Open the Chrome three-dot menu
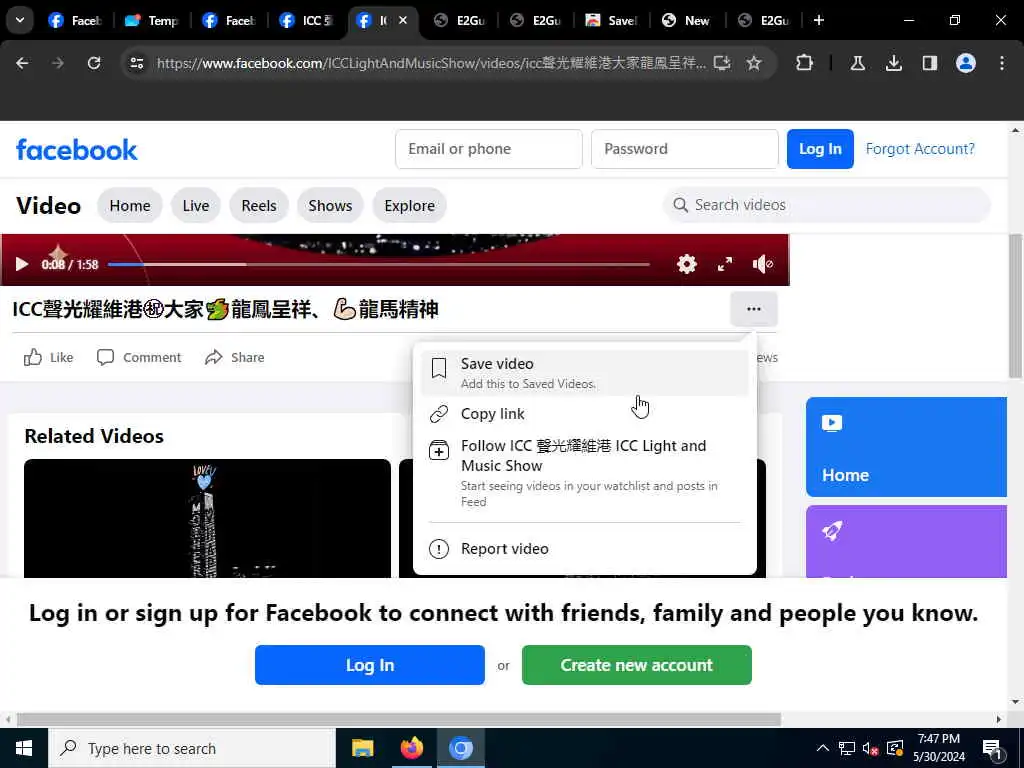The width and height of the screenshot is (1024, 768). pos(1002,63)
